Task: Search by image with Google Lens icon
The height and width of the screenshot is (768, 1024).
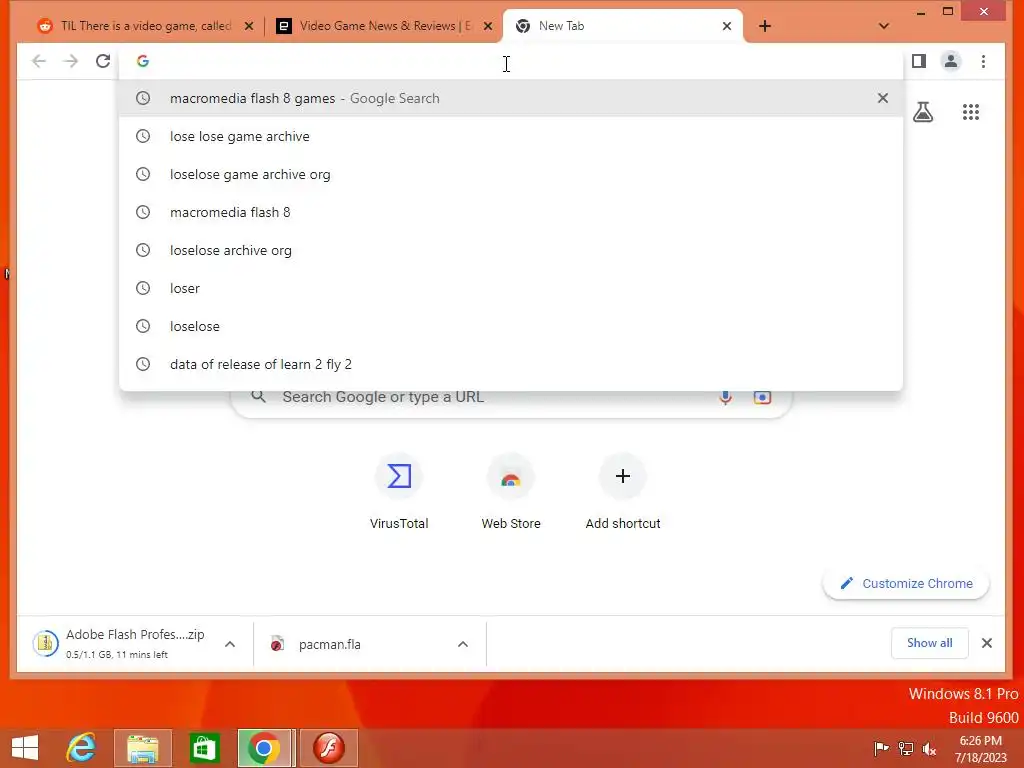Action: [x=762, y=397]
